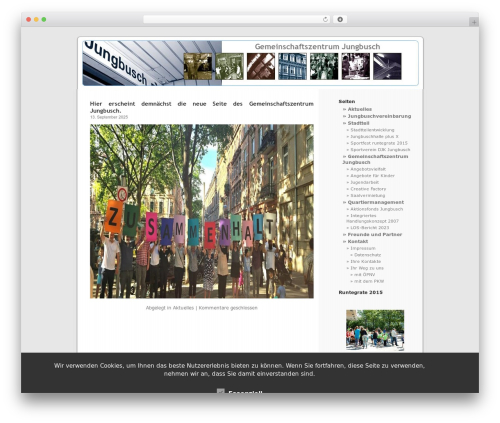Toggle the Essenziell cookie checkbox

[221, 391]
